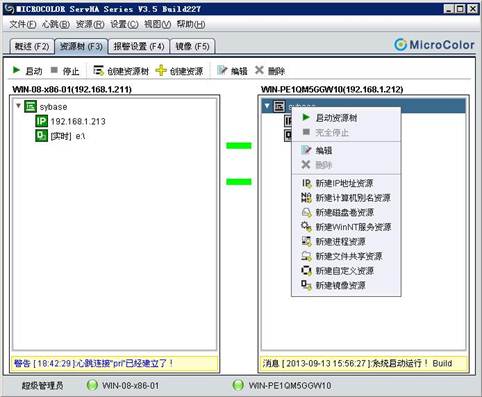Click the Create Resource Tree (创建资源树) icon
The width and height of the screenshot is (482, 397).
pos(98,70)
